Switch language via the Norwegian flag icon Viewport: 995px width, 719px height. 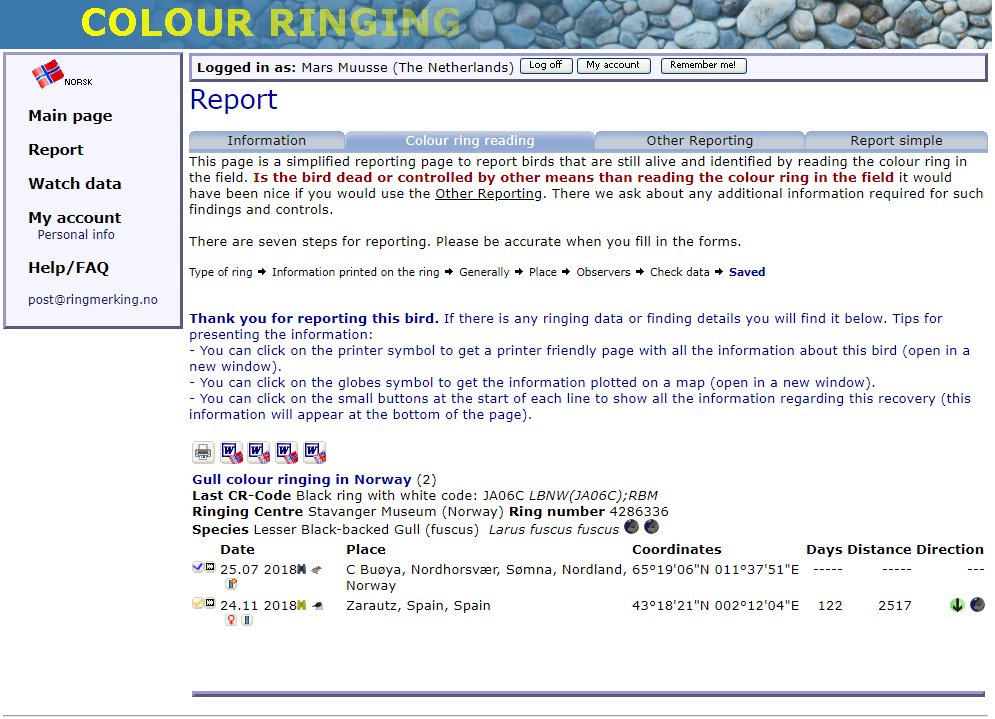click(x=48, y=74)
